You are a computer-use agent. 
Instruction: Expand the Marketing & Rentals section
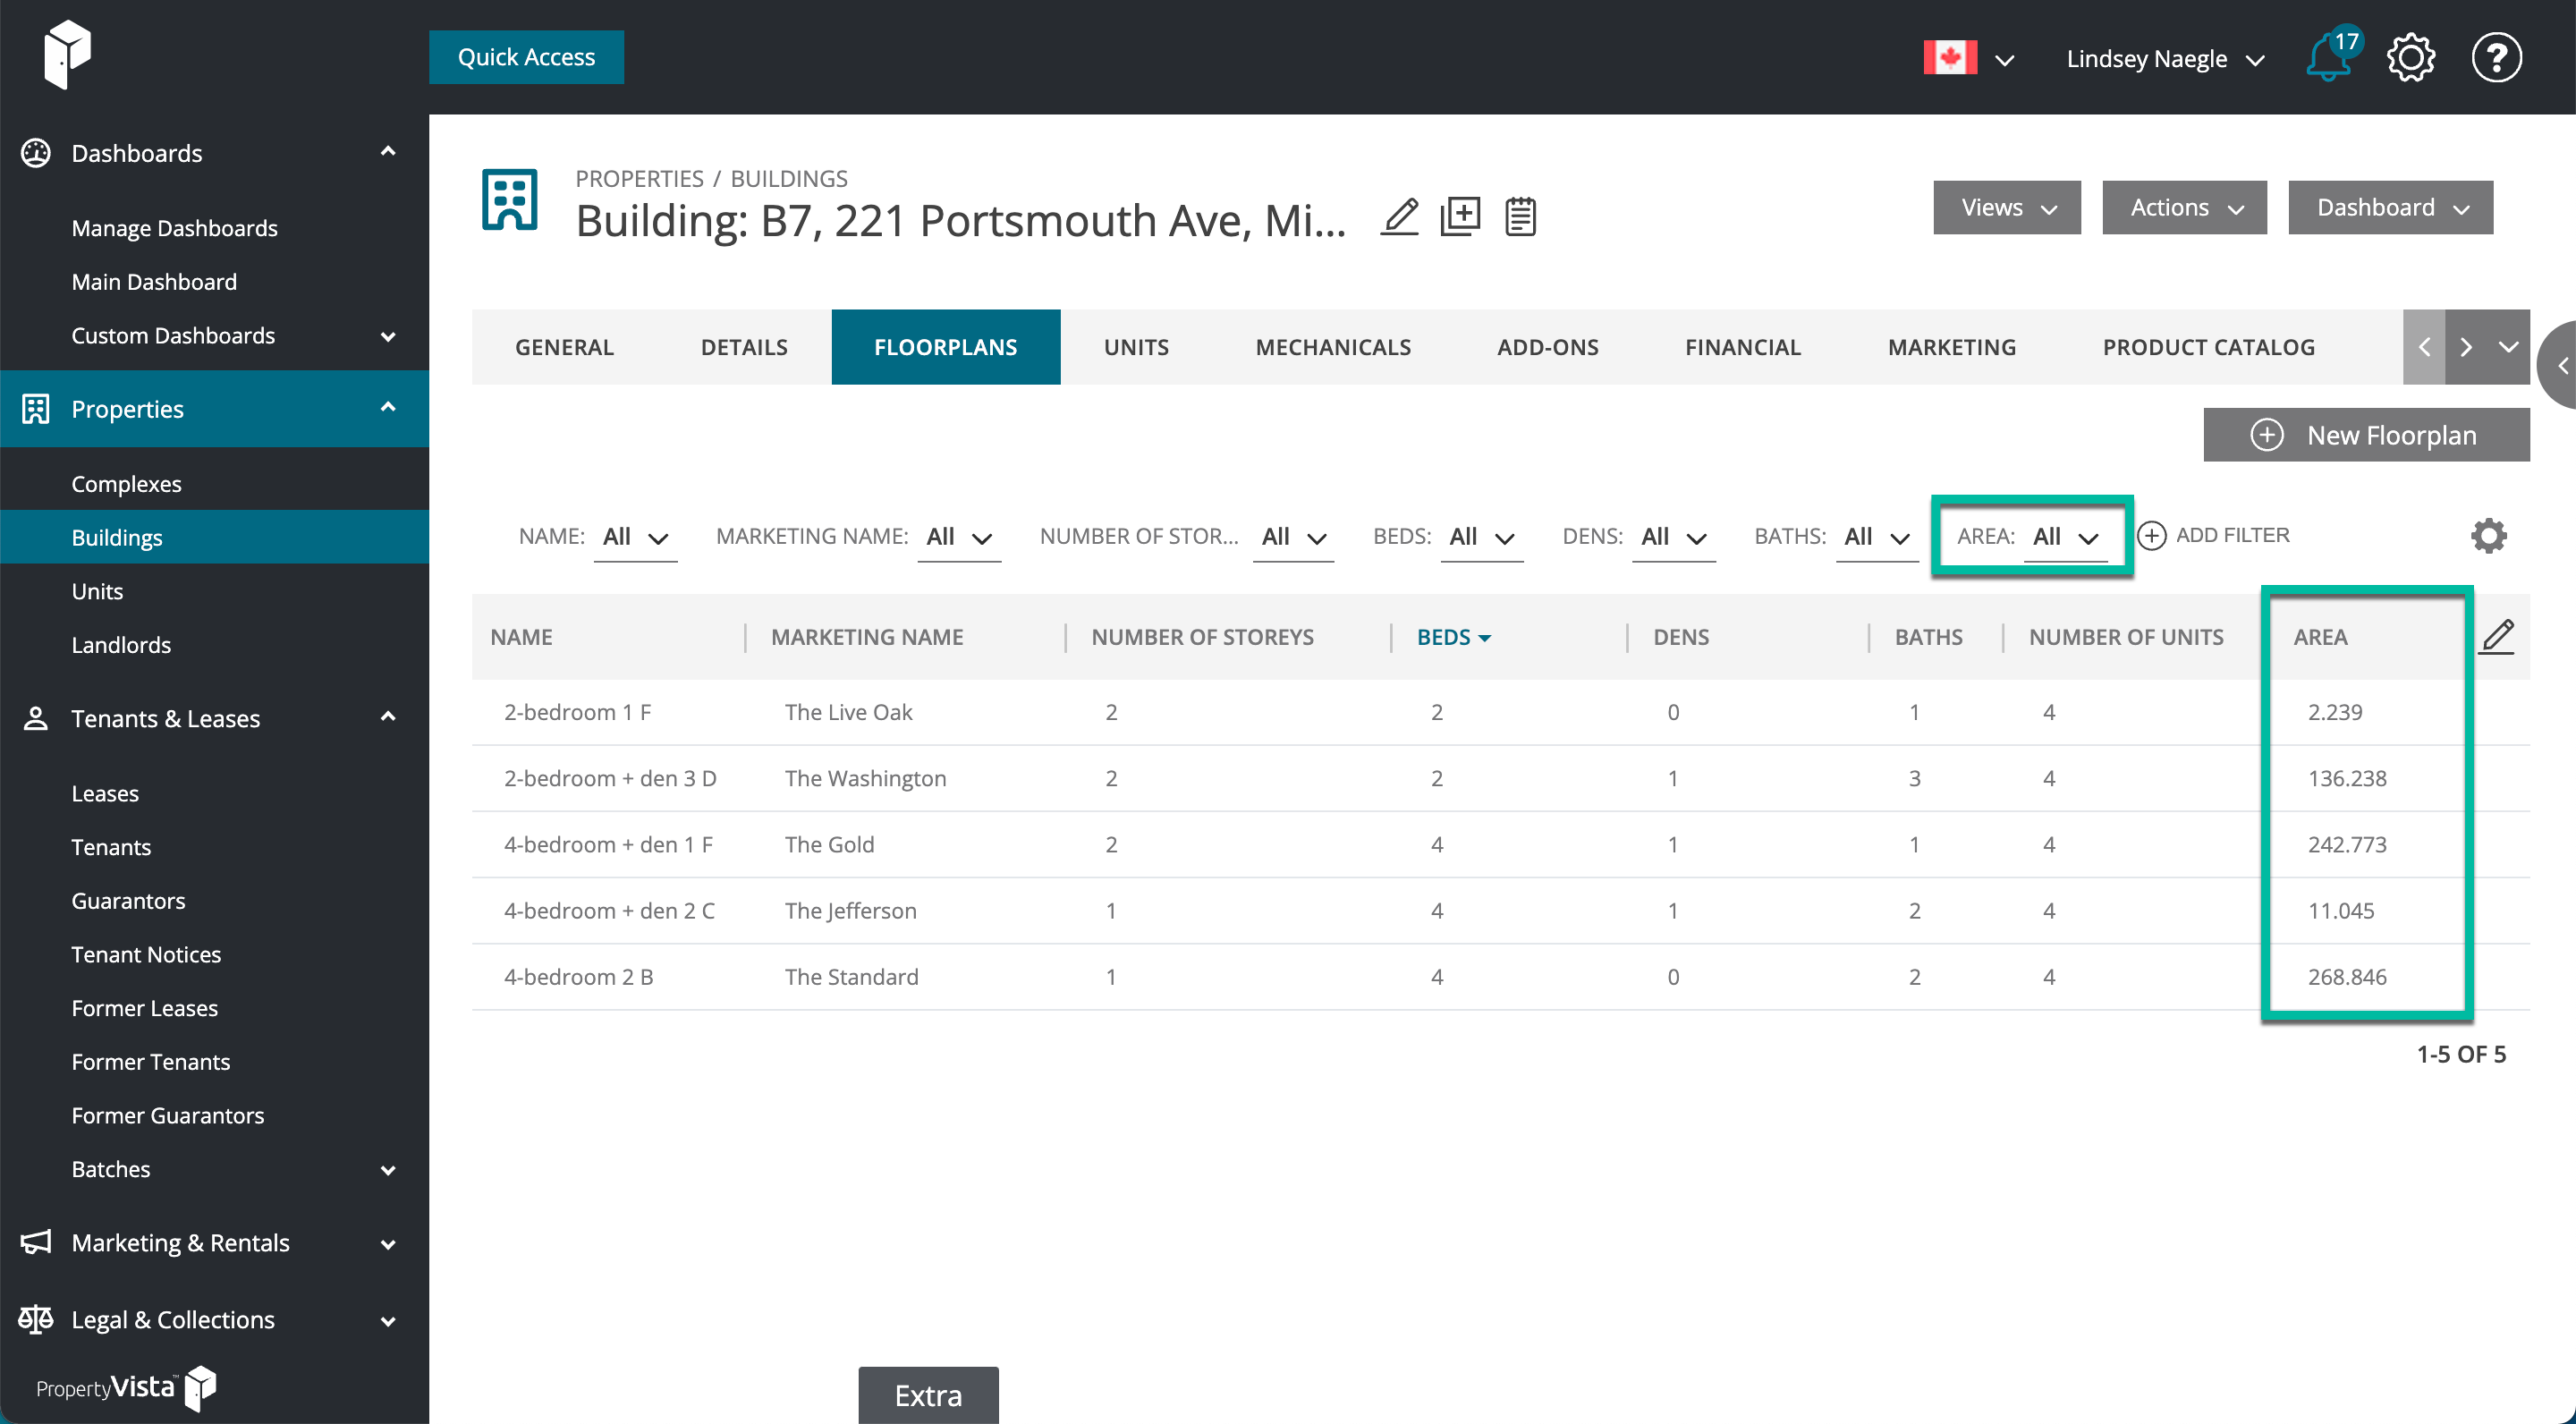388,1244
